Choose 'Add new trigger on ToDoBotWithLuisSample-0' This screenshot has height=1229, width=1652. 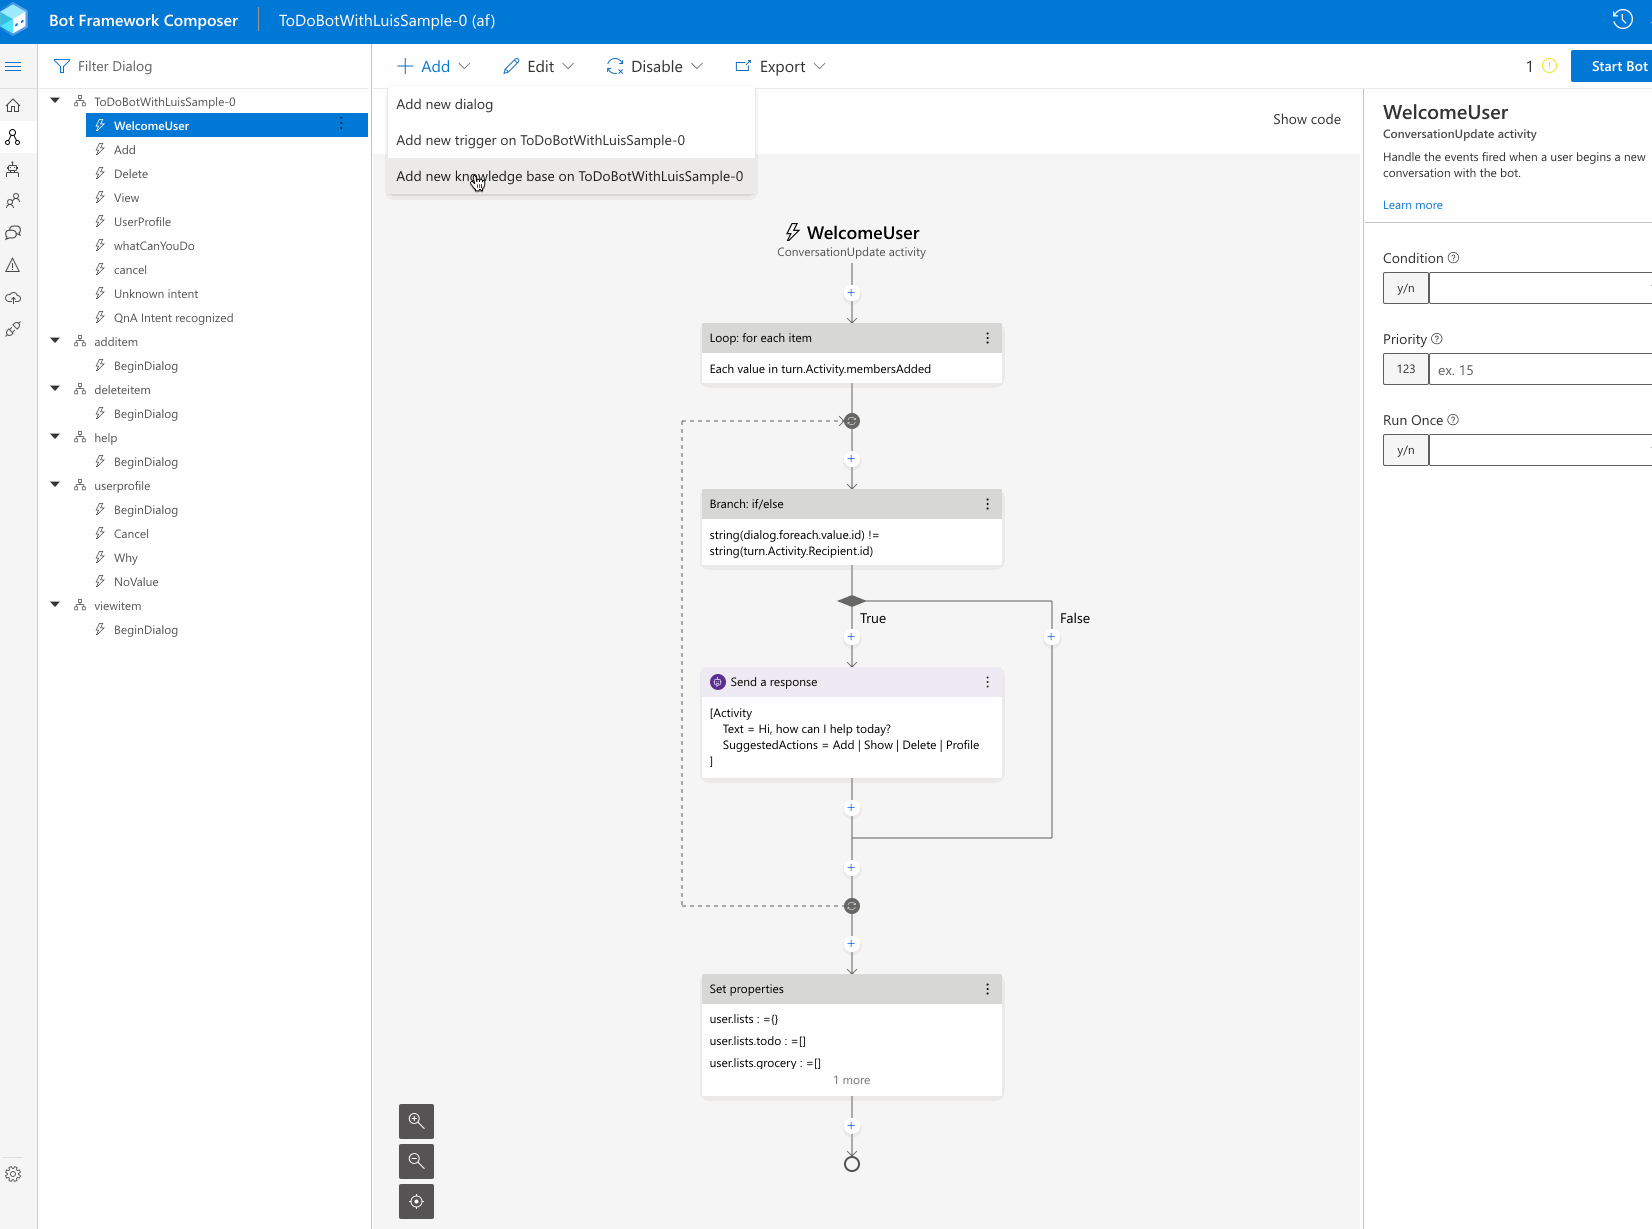[540, 140]
